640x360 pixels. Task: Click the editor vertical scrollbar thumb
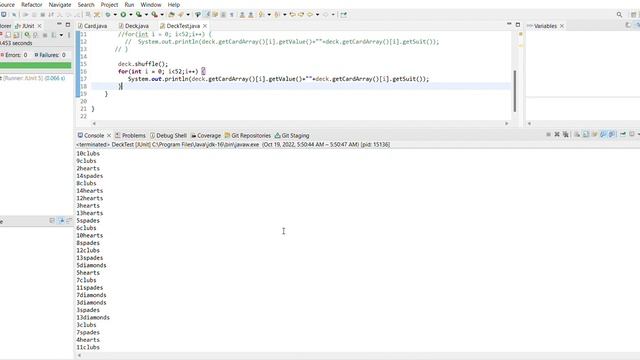515,91
